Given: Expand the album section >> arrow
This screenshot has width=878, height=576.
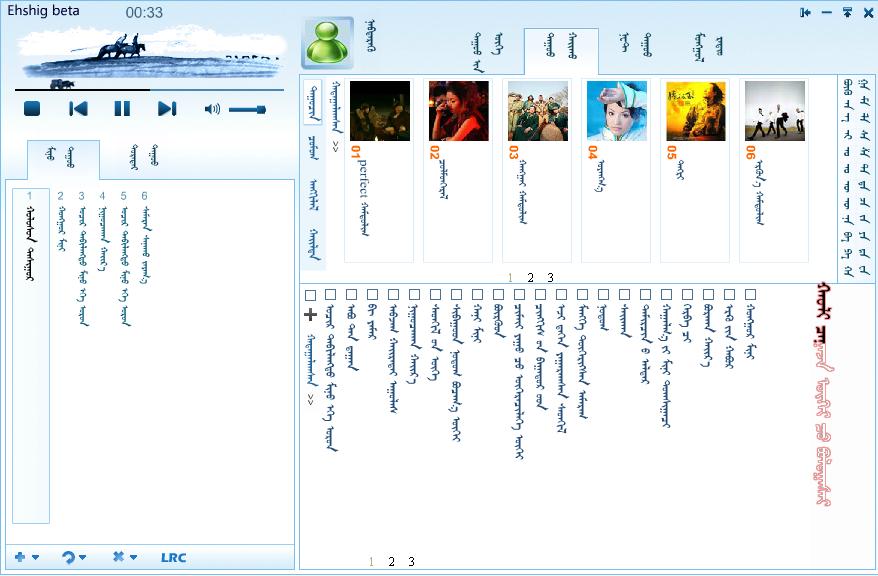Looking at the screenshot, I should pos(335,146).
